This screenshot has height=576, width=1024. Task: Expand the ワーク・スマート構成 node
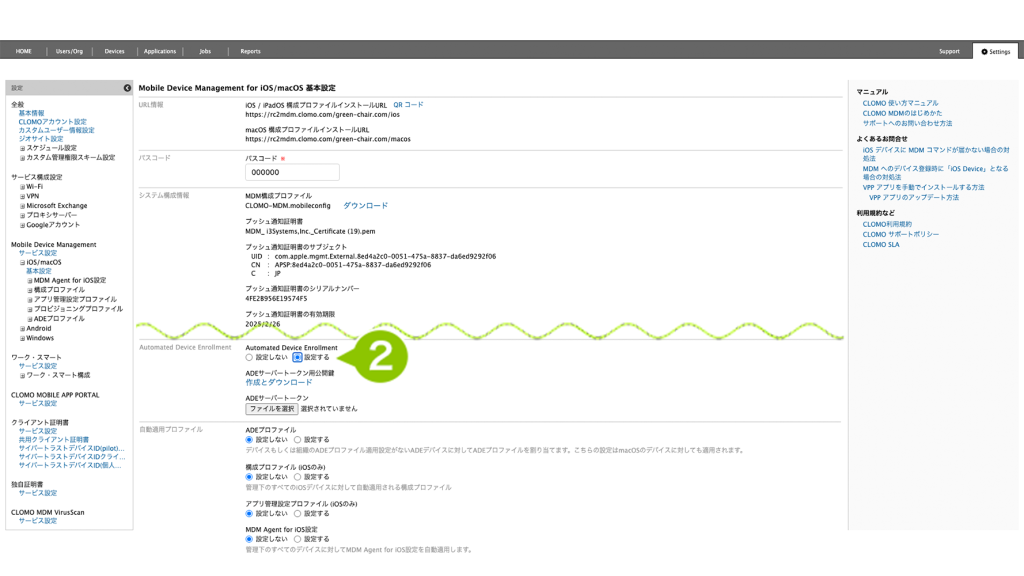[x=23, y=376]
